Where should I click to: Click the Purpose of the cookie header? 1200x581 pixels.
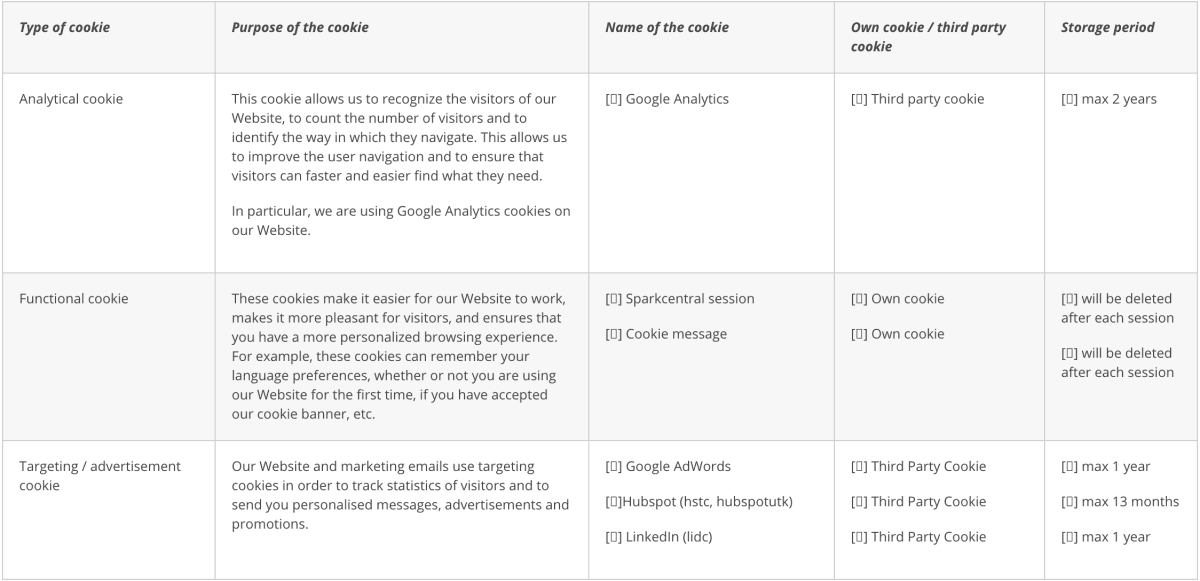pos(300,28)
